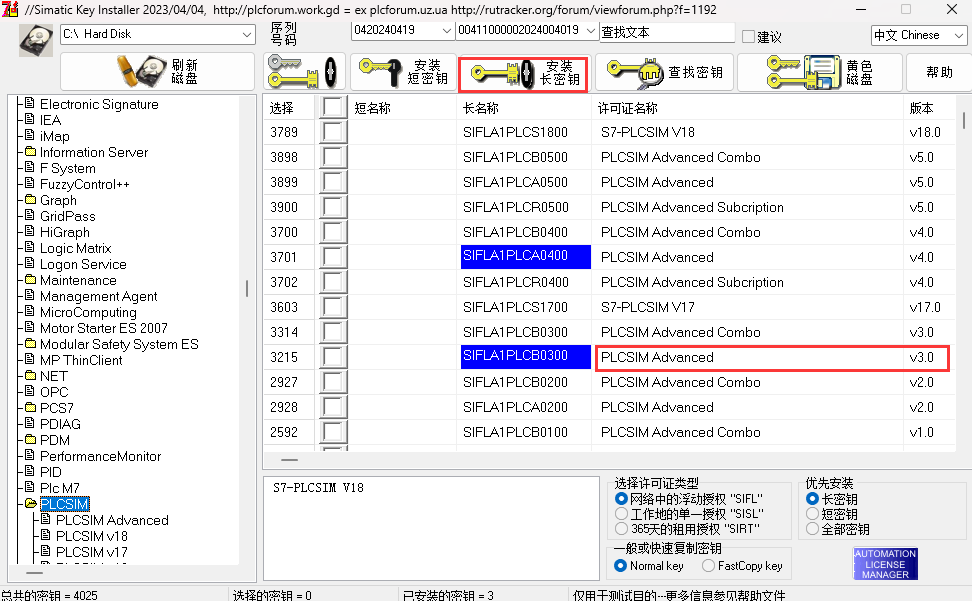
Task: Click the 许可证名称 column header
Action: [x=627, y=108]
